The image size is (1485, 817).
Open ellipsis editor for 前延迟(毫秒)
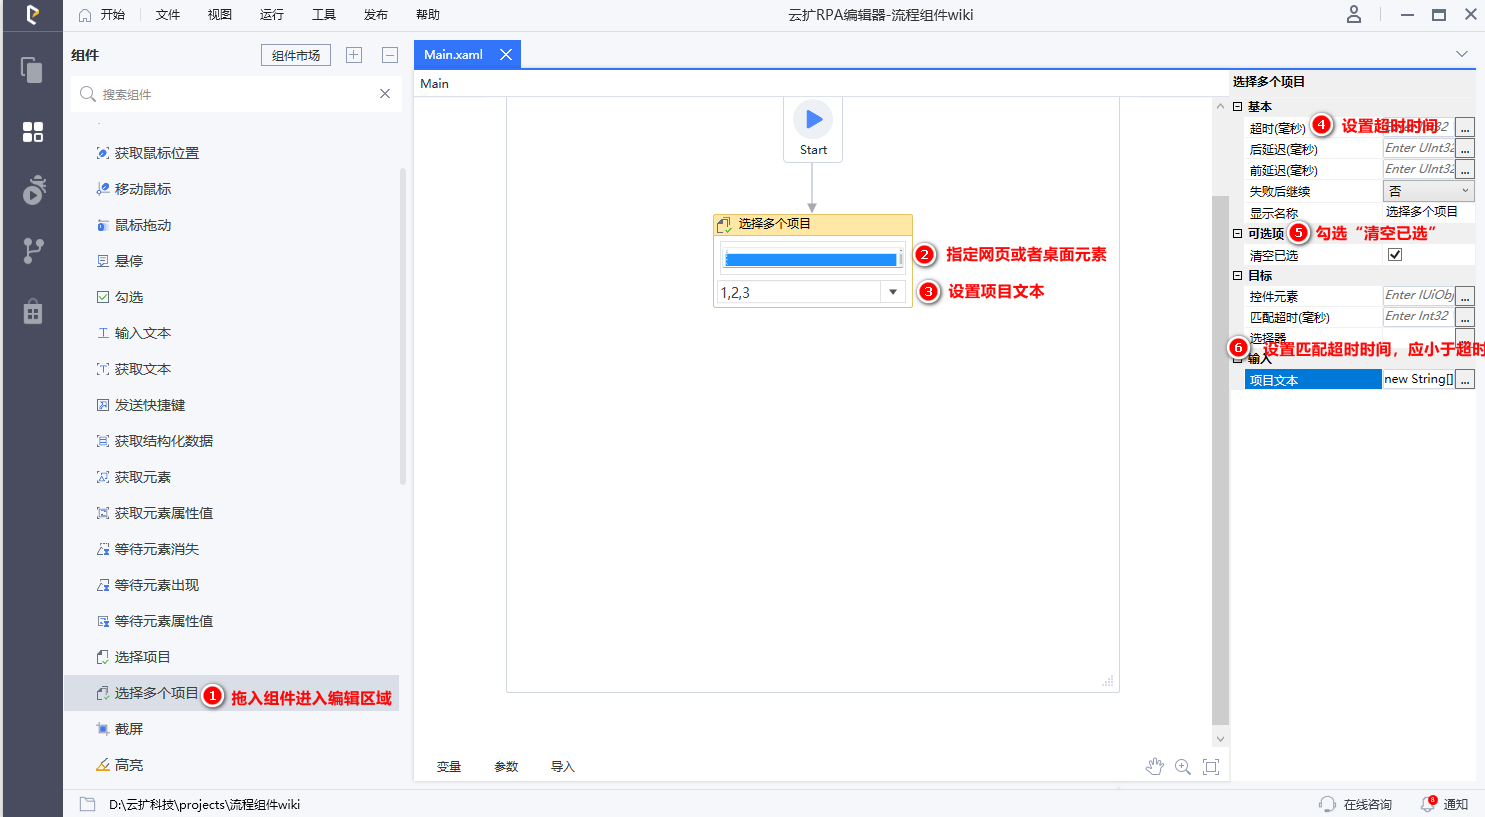[1464, 169]
